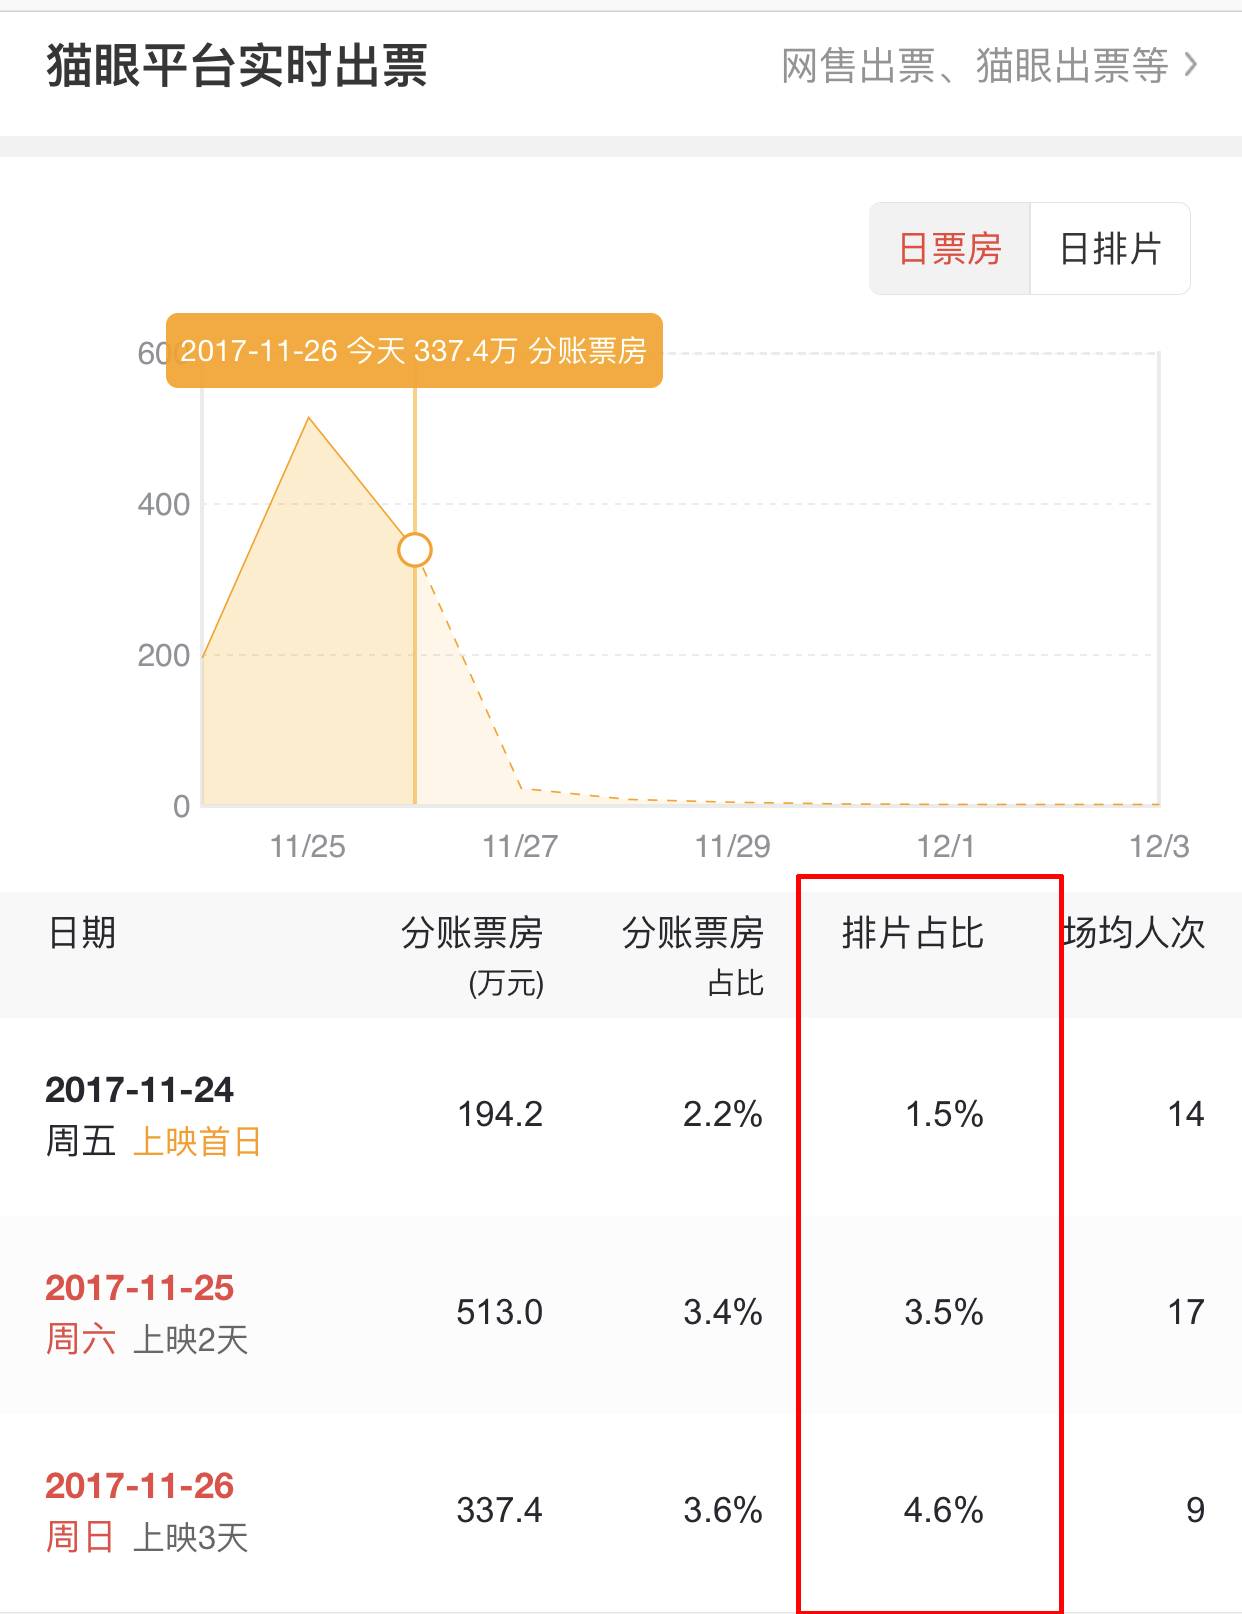Select the 日票房 tab
1242x1614 pixels.
[x=950, y=249]
